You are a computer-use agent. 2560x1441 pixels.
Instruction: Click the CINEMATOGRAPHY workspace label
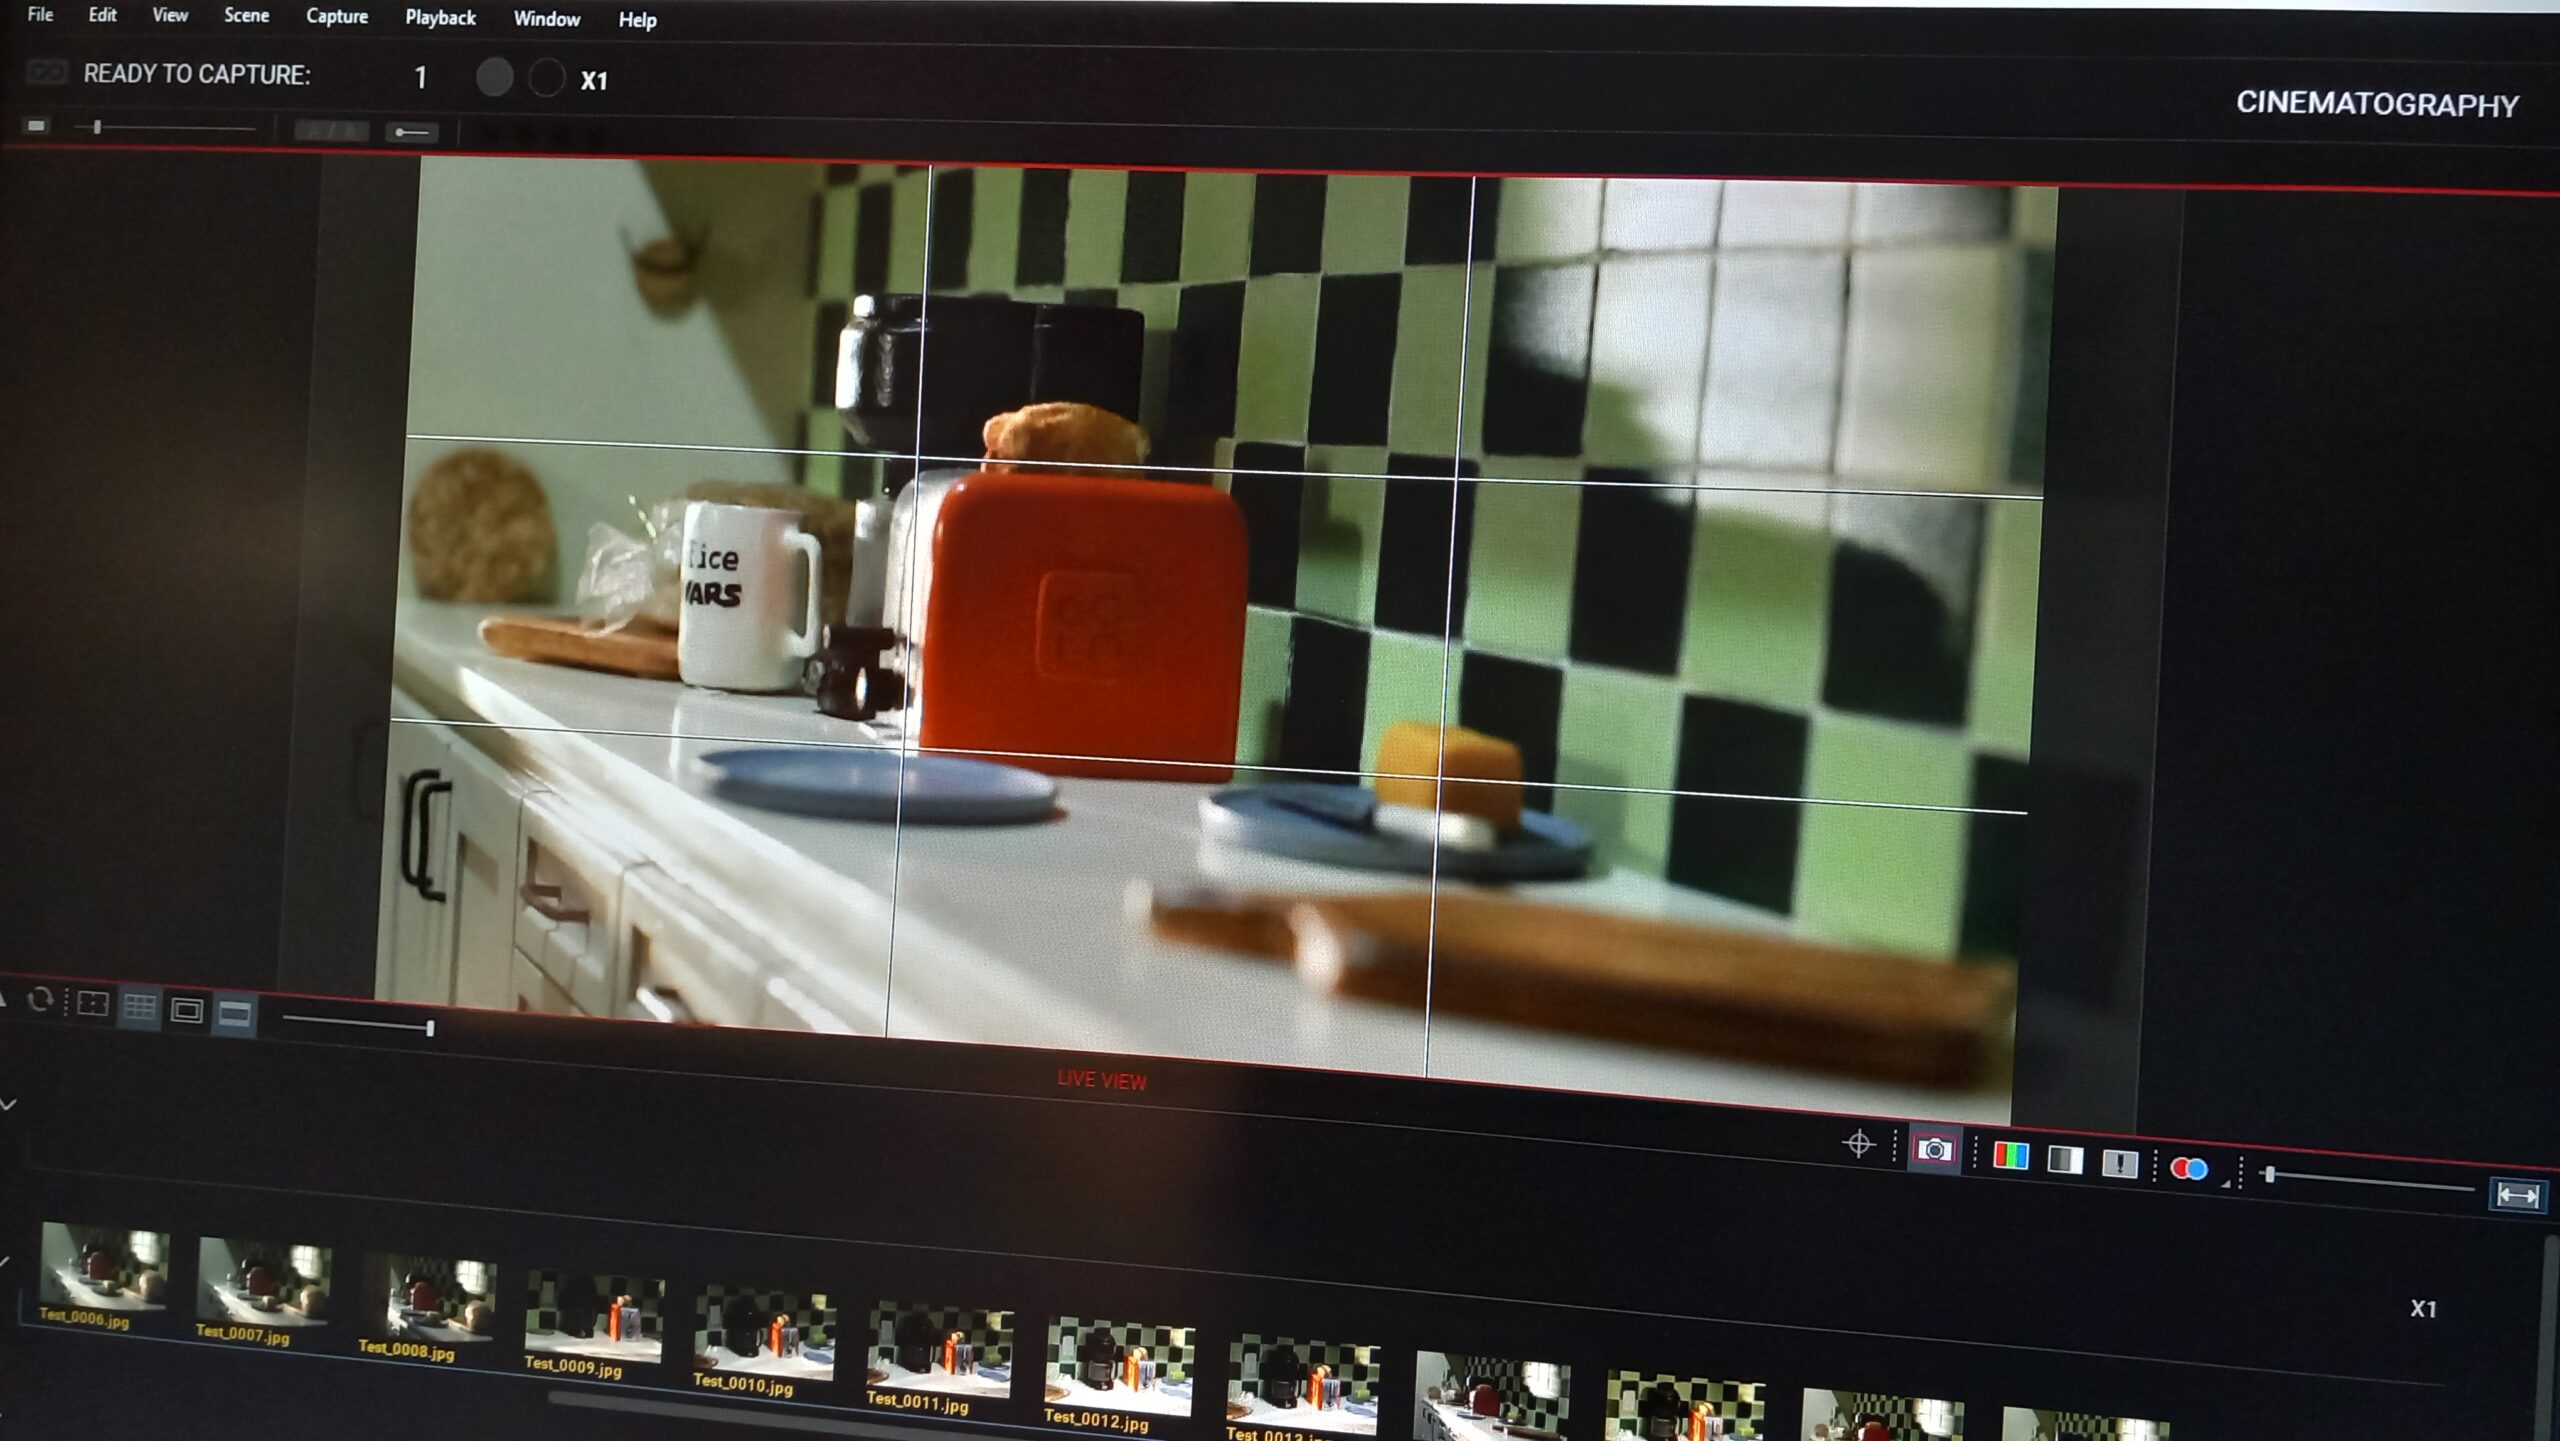(2376, 104)
